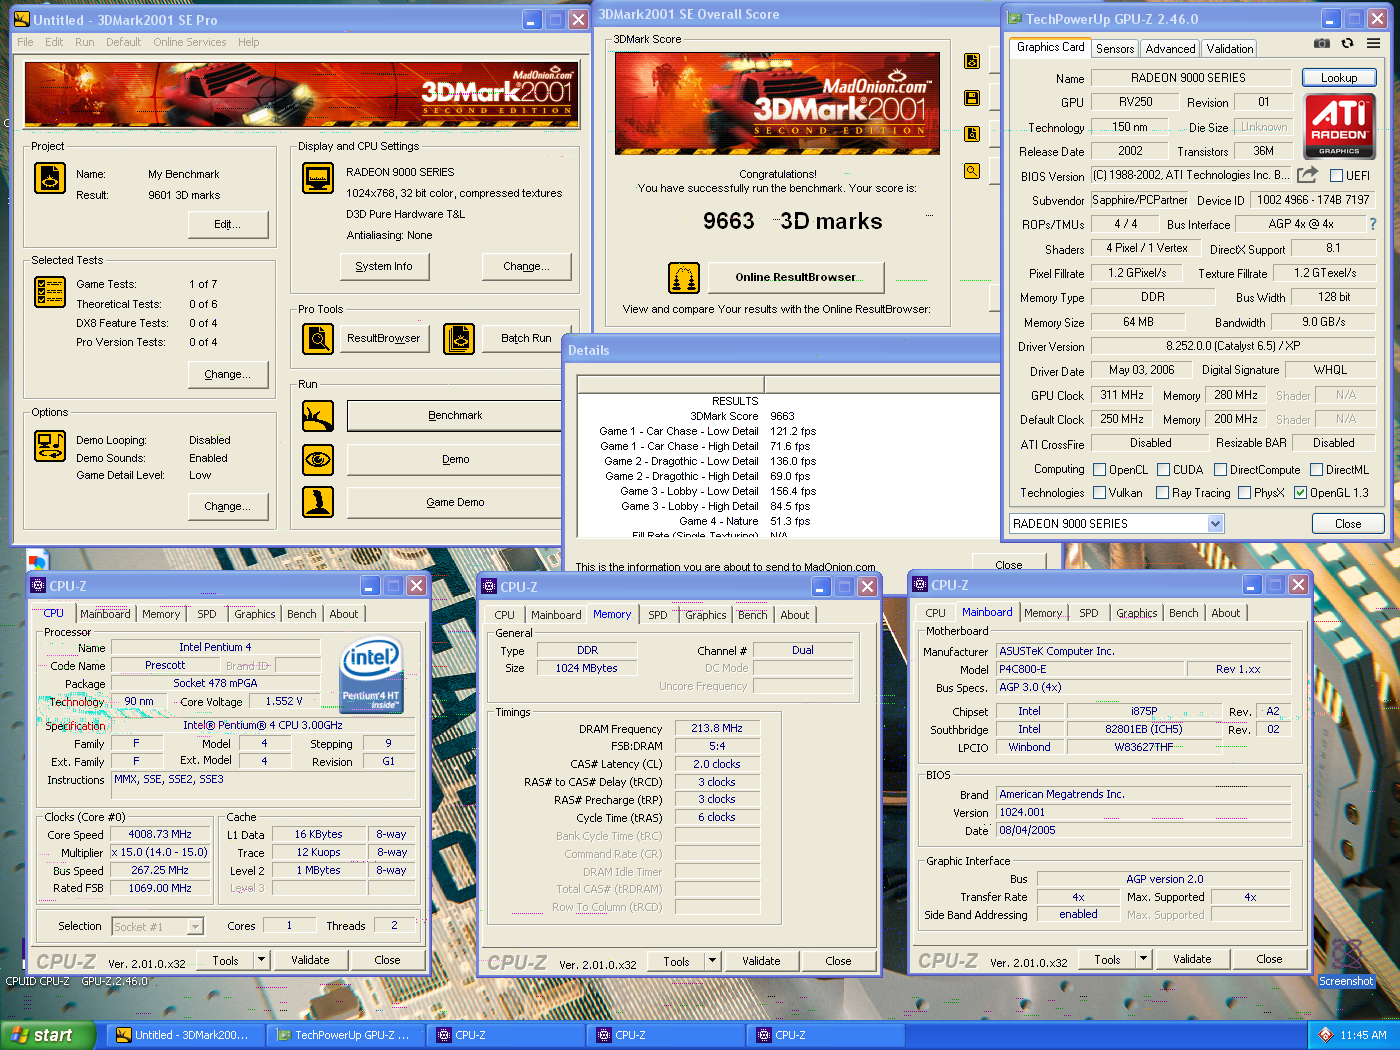Click the Selected Tests checklist icon
Viewport: 1400px width, 1050px height.
(x=50, y=292)
